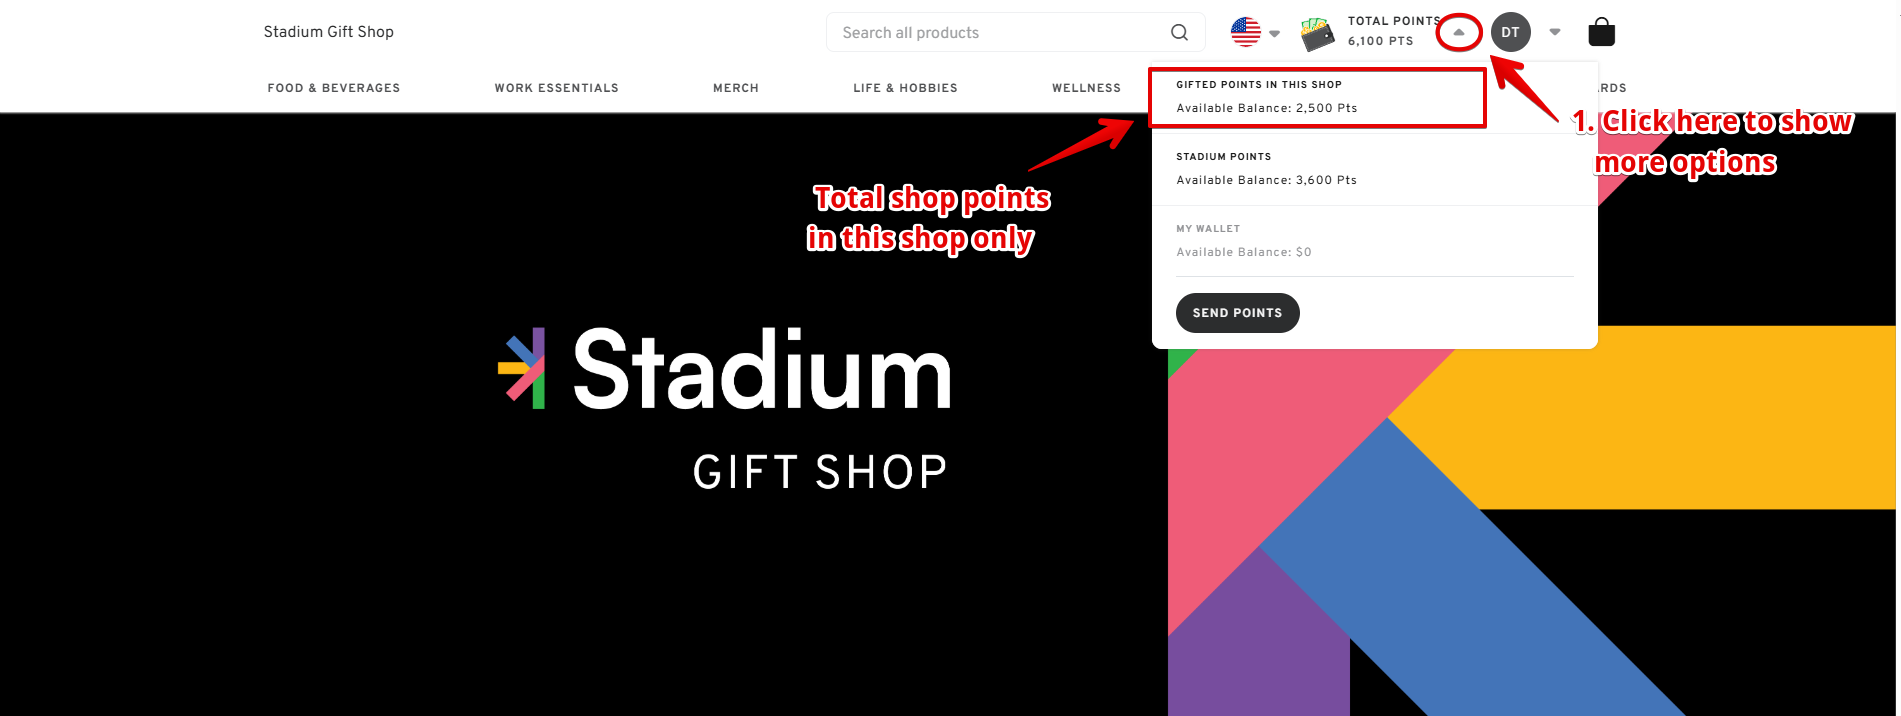Click the Send Points button

tap(1238, 313)
